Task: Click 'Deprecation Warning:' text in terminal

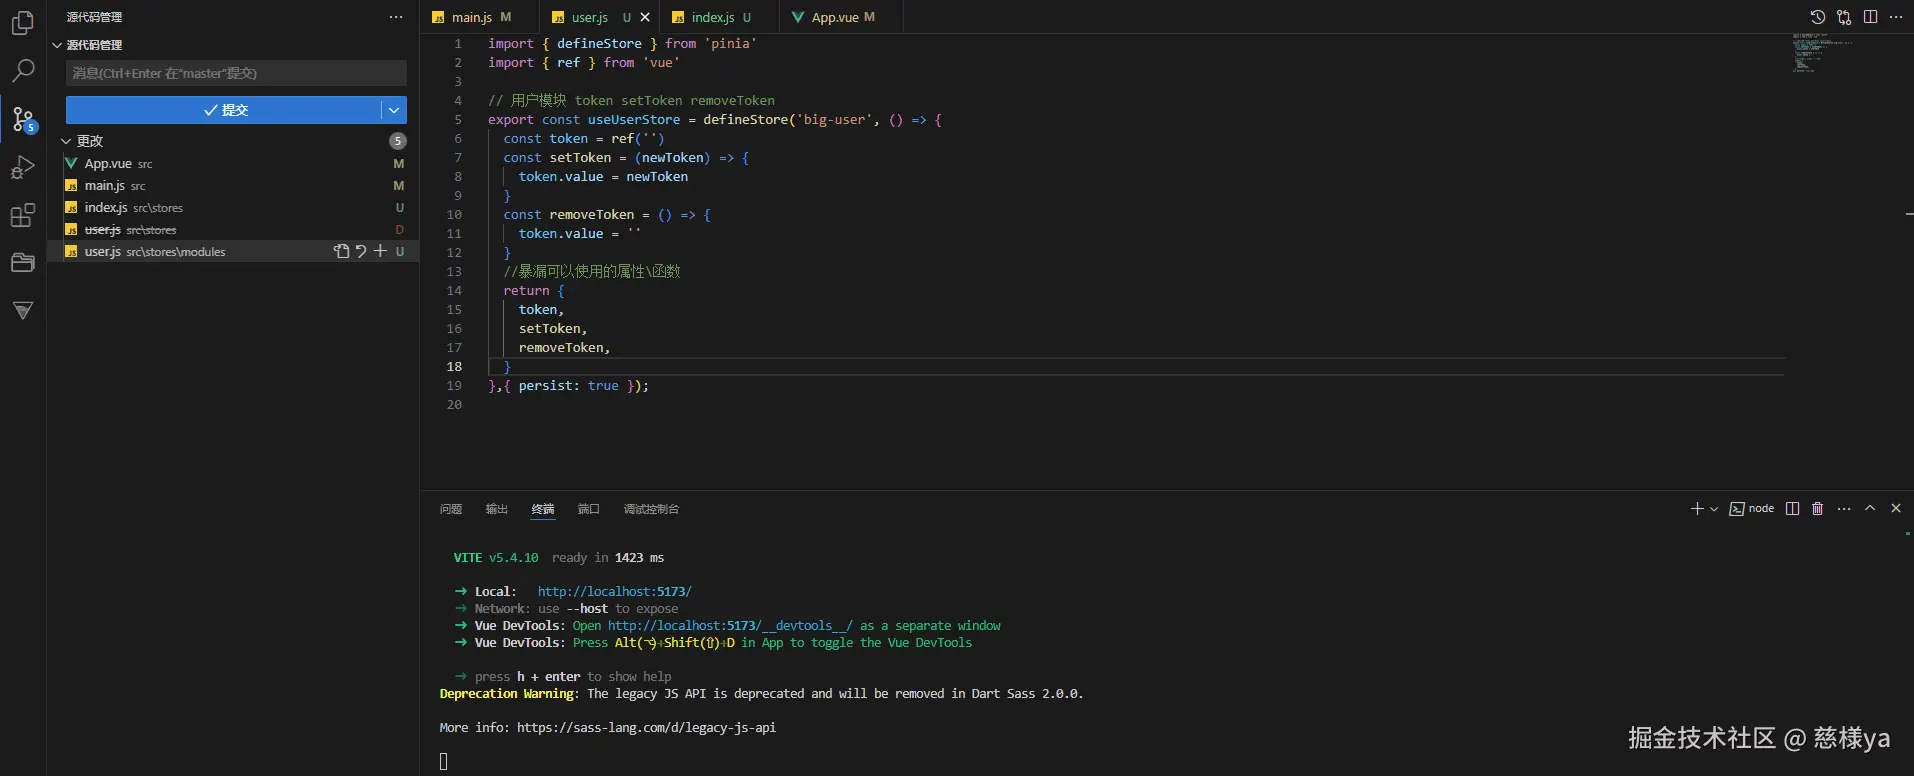Action: pos(508,693)
